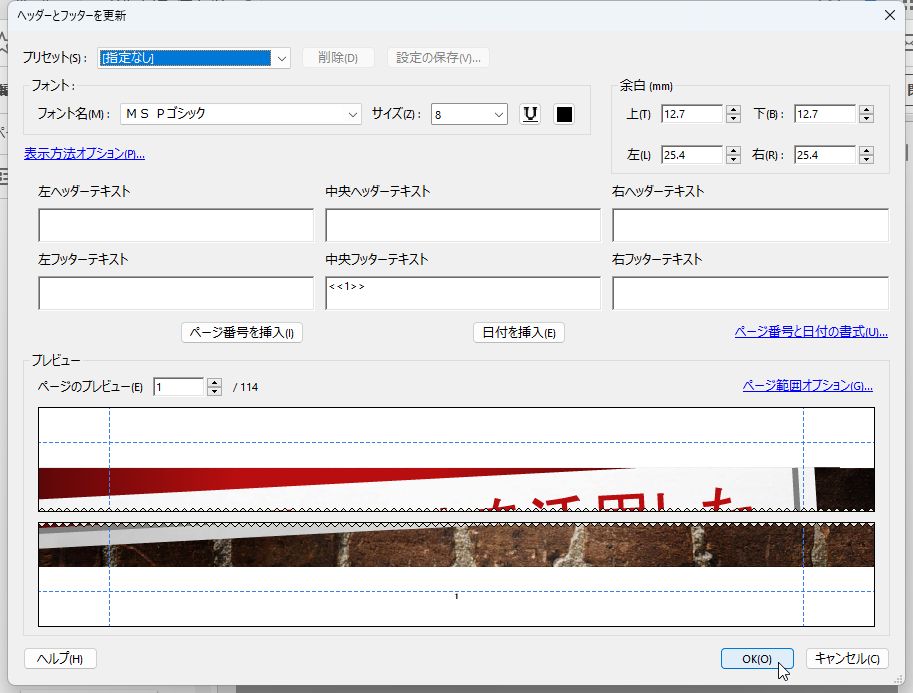Increment the 下 bottom margin stepper

point(867,109)
